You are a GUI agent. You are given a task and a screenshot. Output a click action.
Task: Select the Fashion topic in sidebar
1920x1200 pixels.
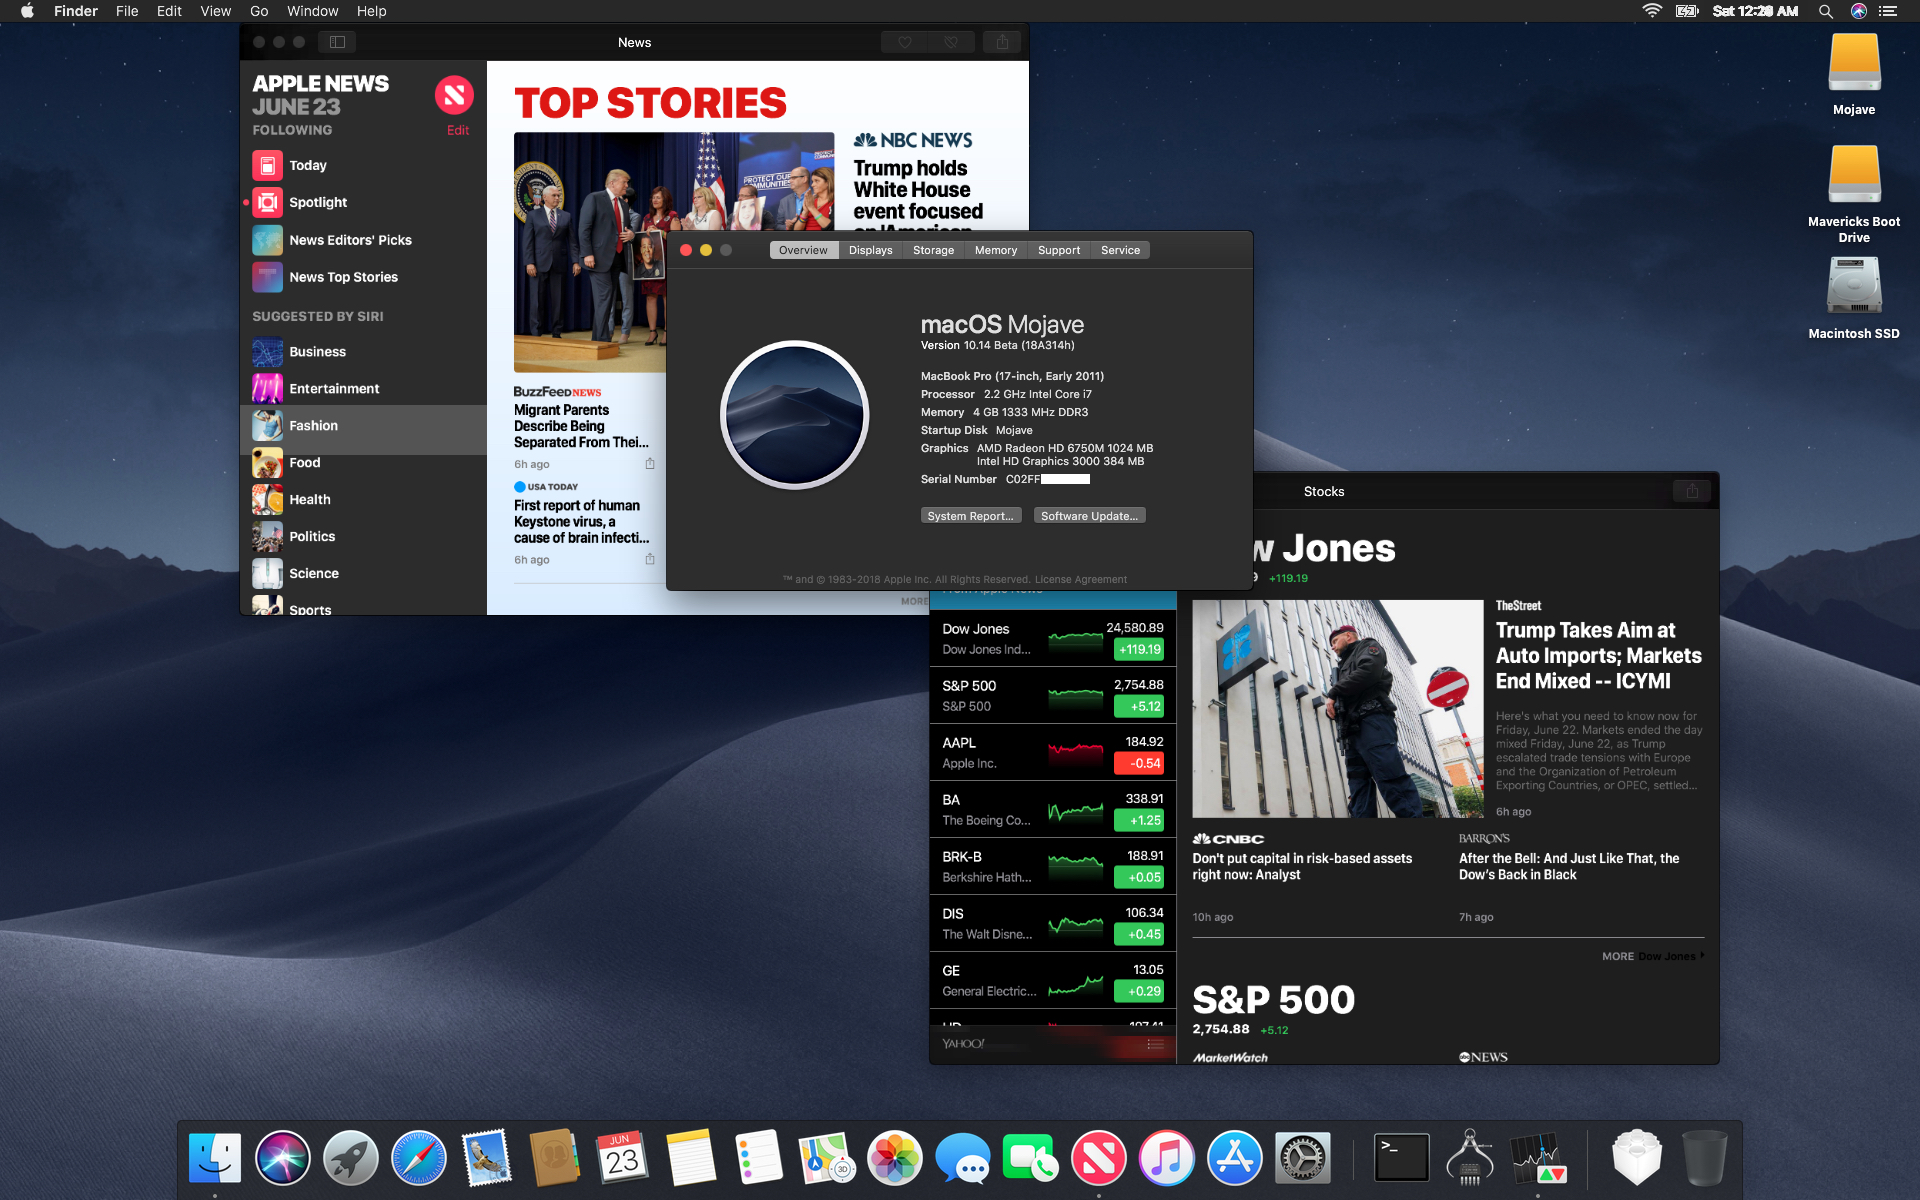314,426
